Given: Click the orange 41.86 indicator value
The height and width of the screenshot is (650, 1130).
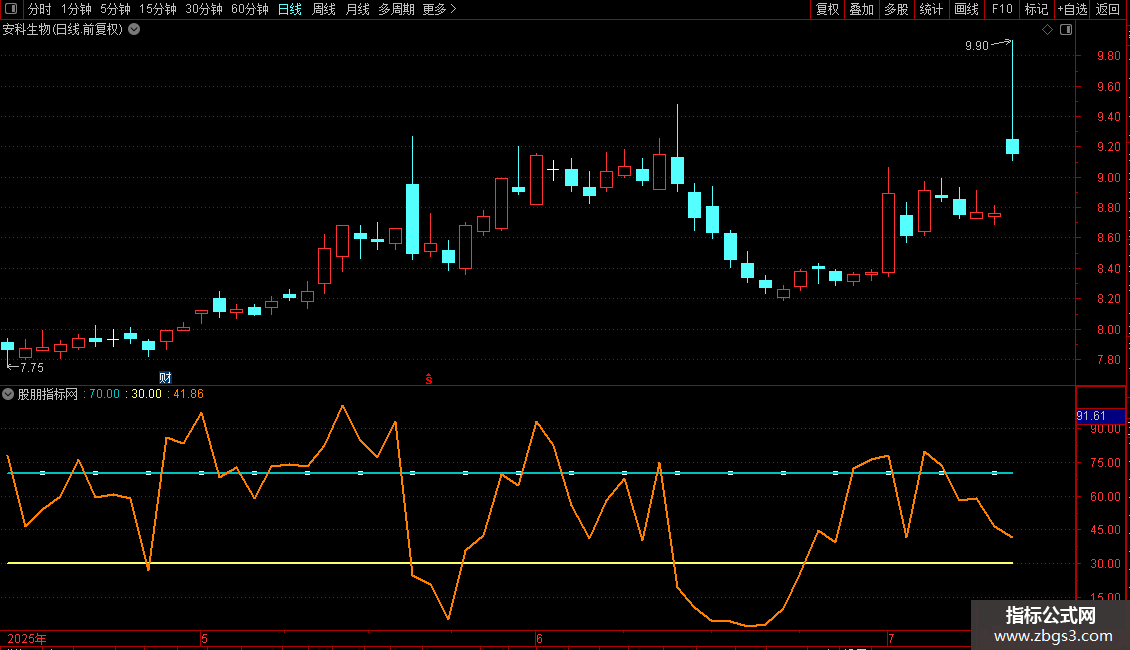Looking at the screenshot, I should click(x=188, y=394).
